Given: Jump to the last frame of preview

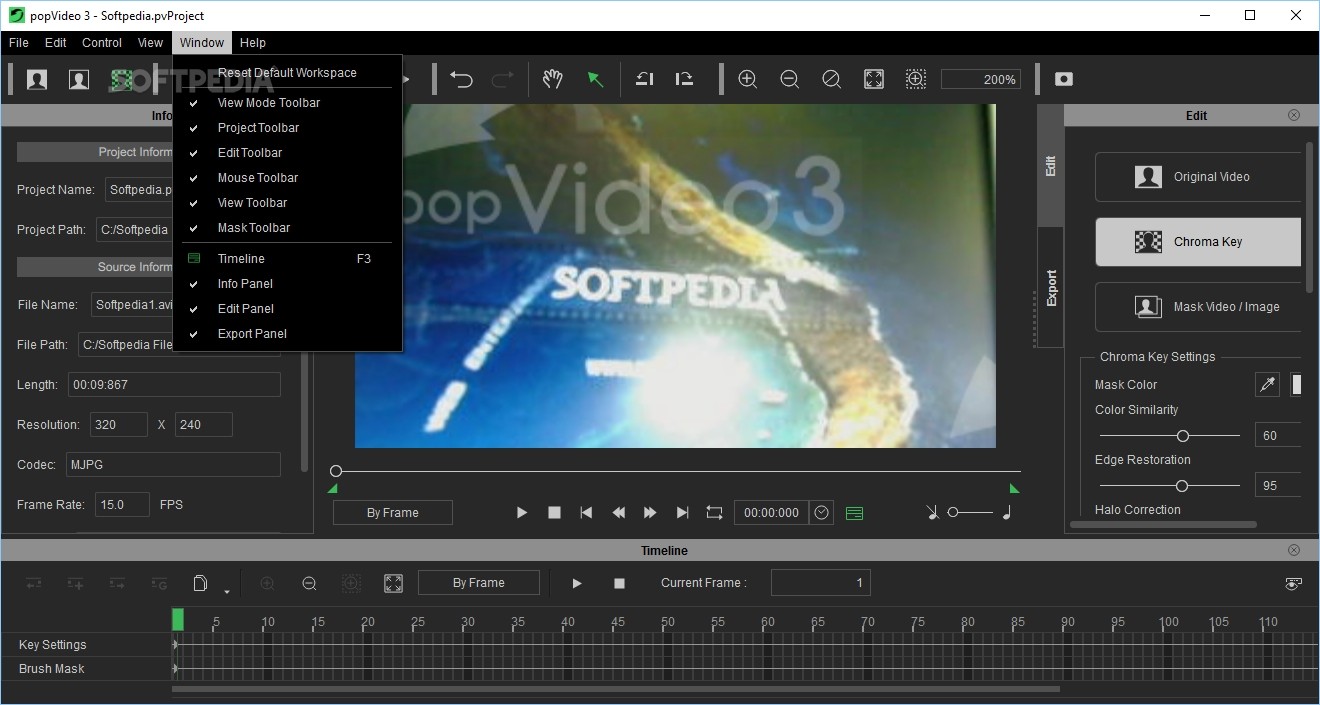Looking at the screenshot, I should pyautogui.click(x=682, y=512).
